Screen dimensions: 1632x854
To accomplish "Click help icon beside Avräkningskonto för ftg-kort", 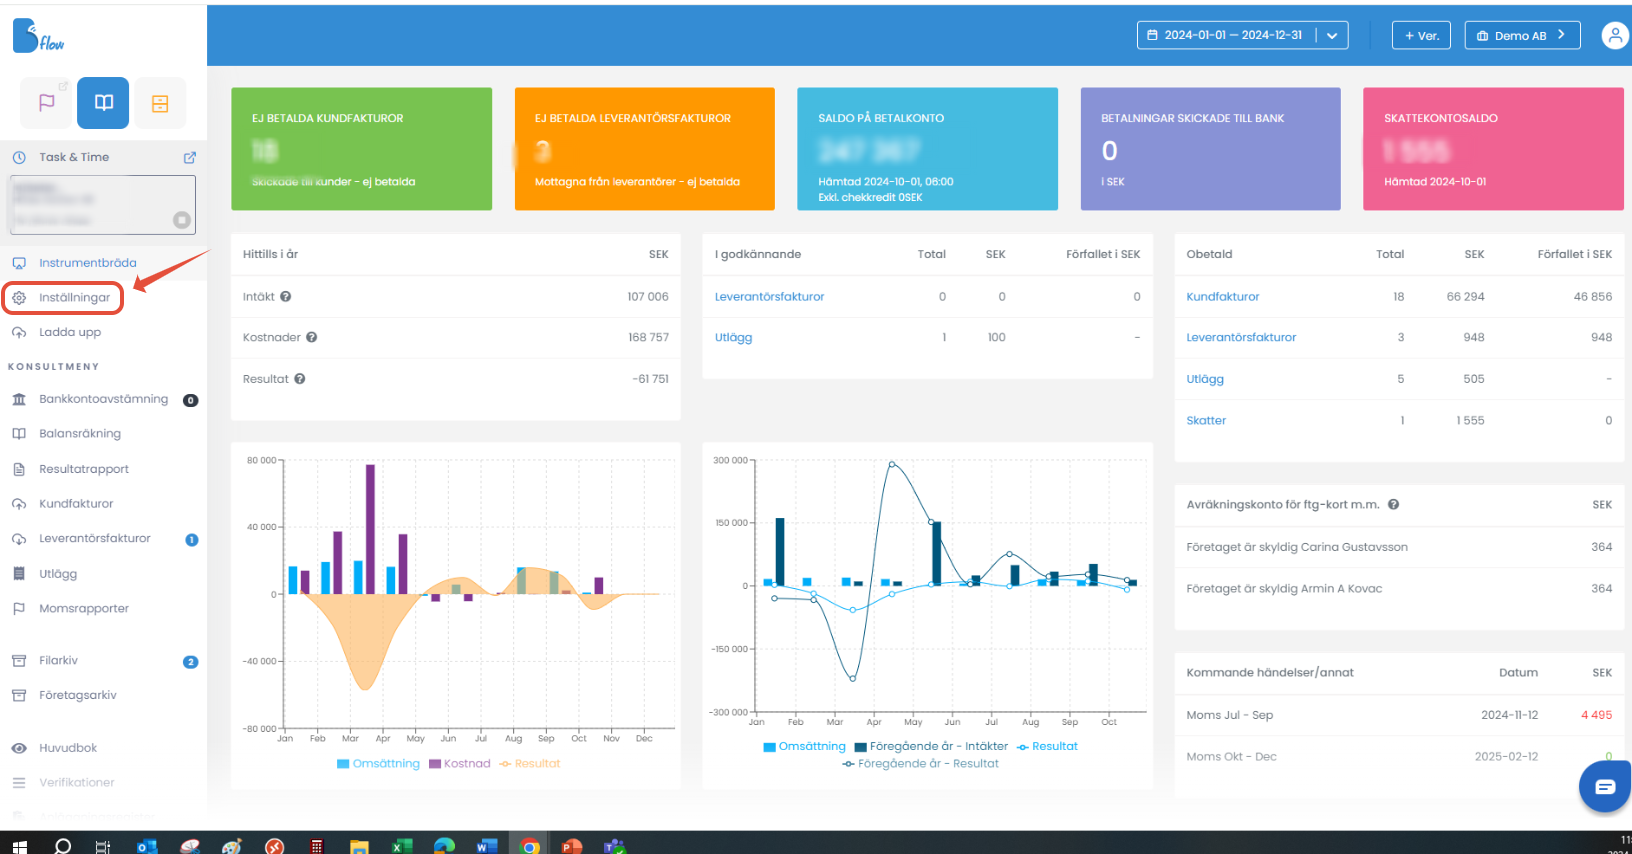I will click(x=1393, y=504).
